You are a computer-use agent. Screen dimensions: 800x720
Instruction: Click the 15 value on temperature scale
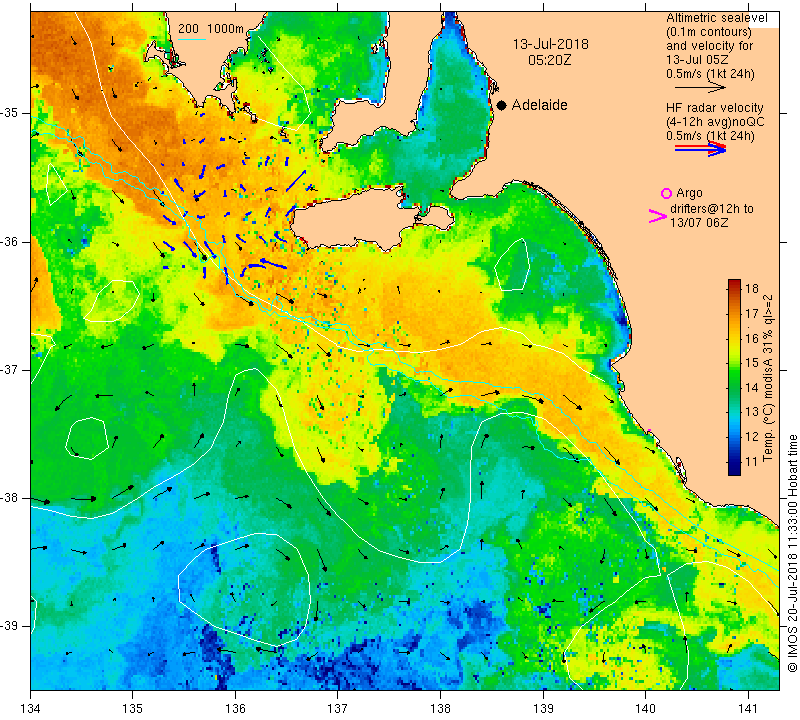(x=752, y=363)
